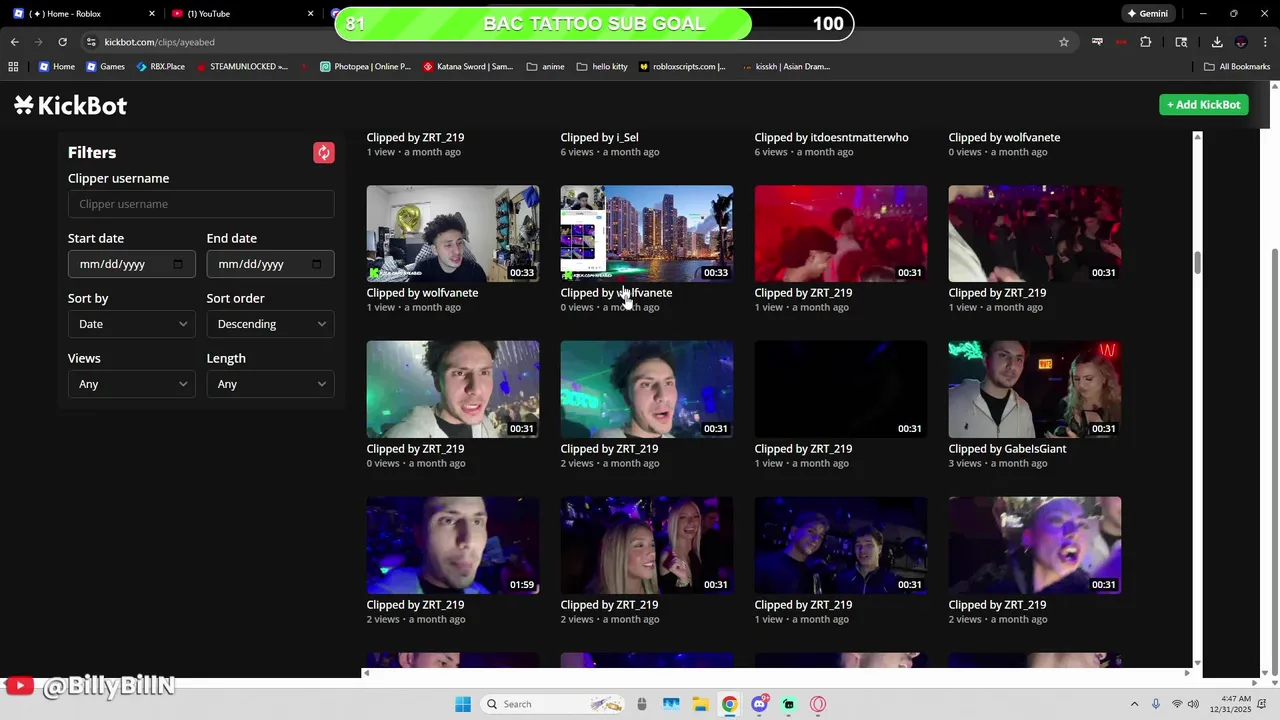Go back with the browser back arrow
The height and width of the screenshot is (720, 1280).
click(x=14, y=42)
